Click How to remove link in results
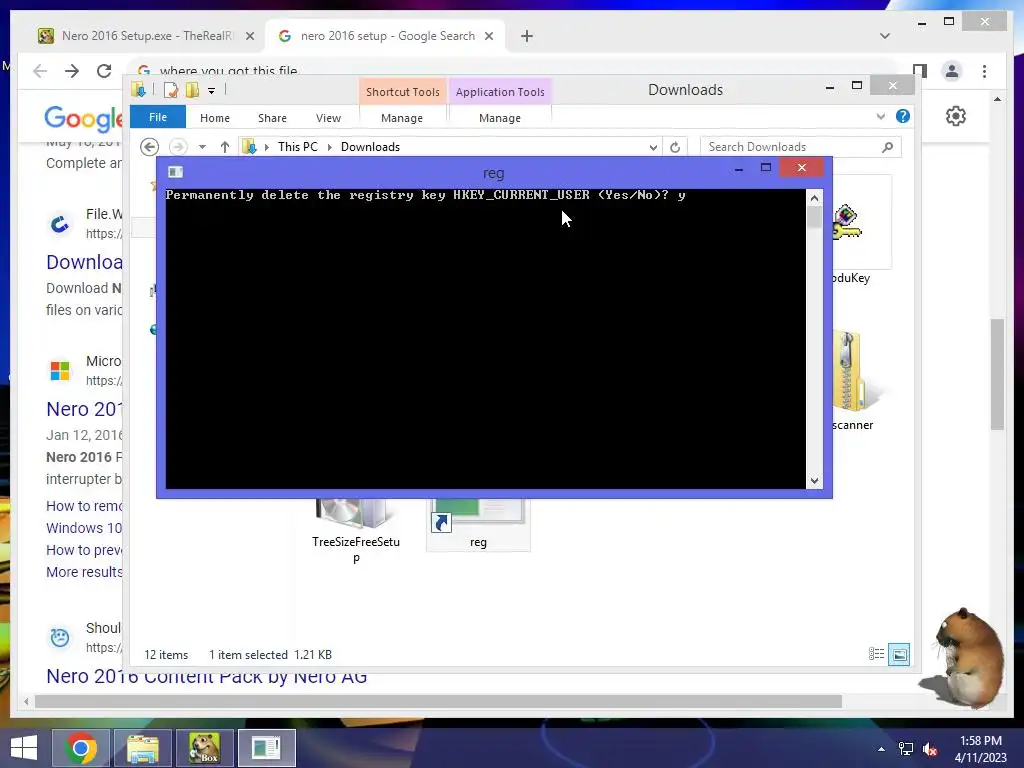This screenshot has height=768, width=1024. (x=84, y=506)
